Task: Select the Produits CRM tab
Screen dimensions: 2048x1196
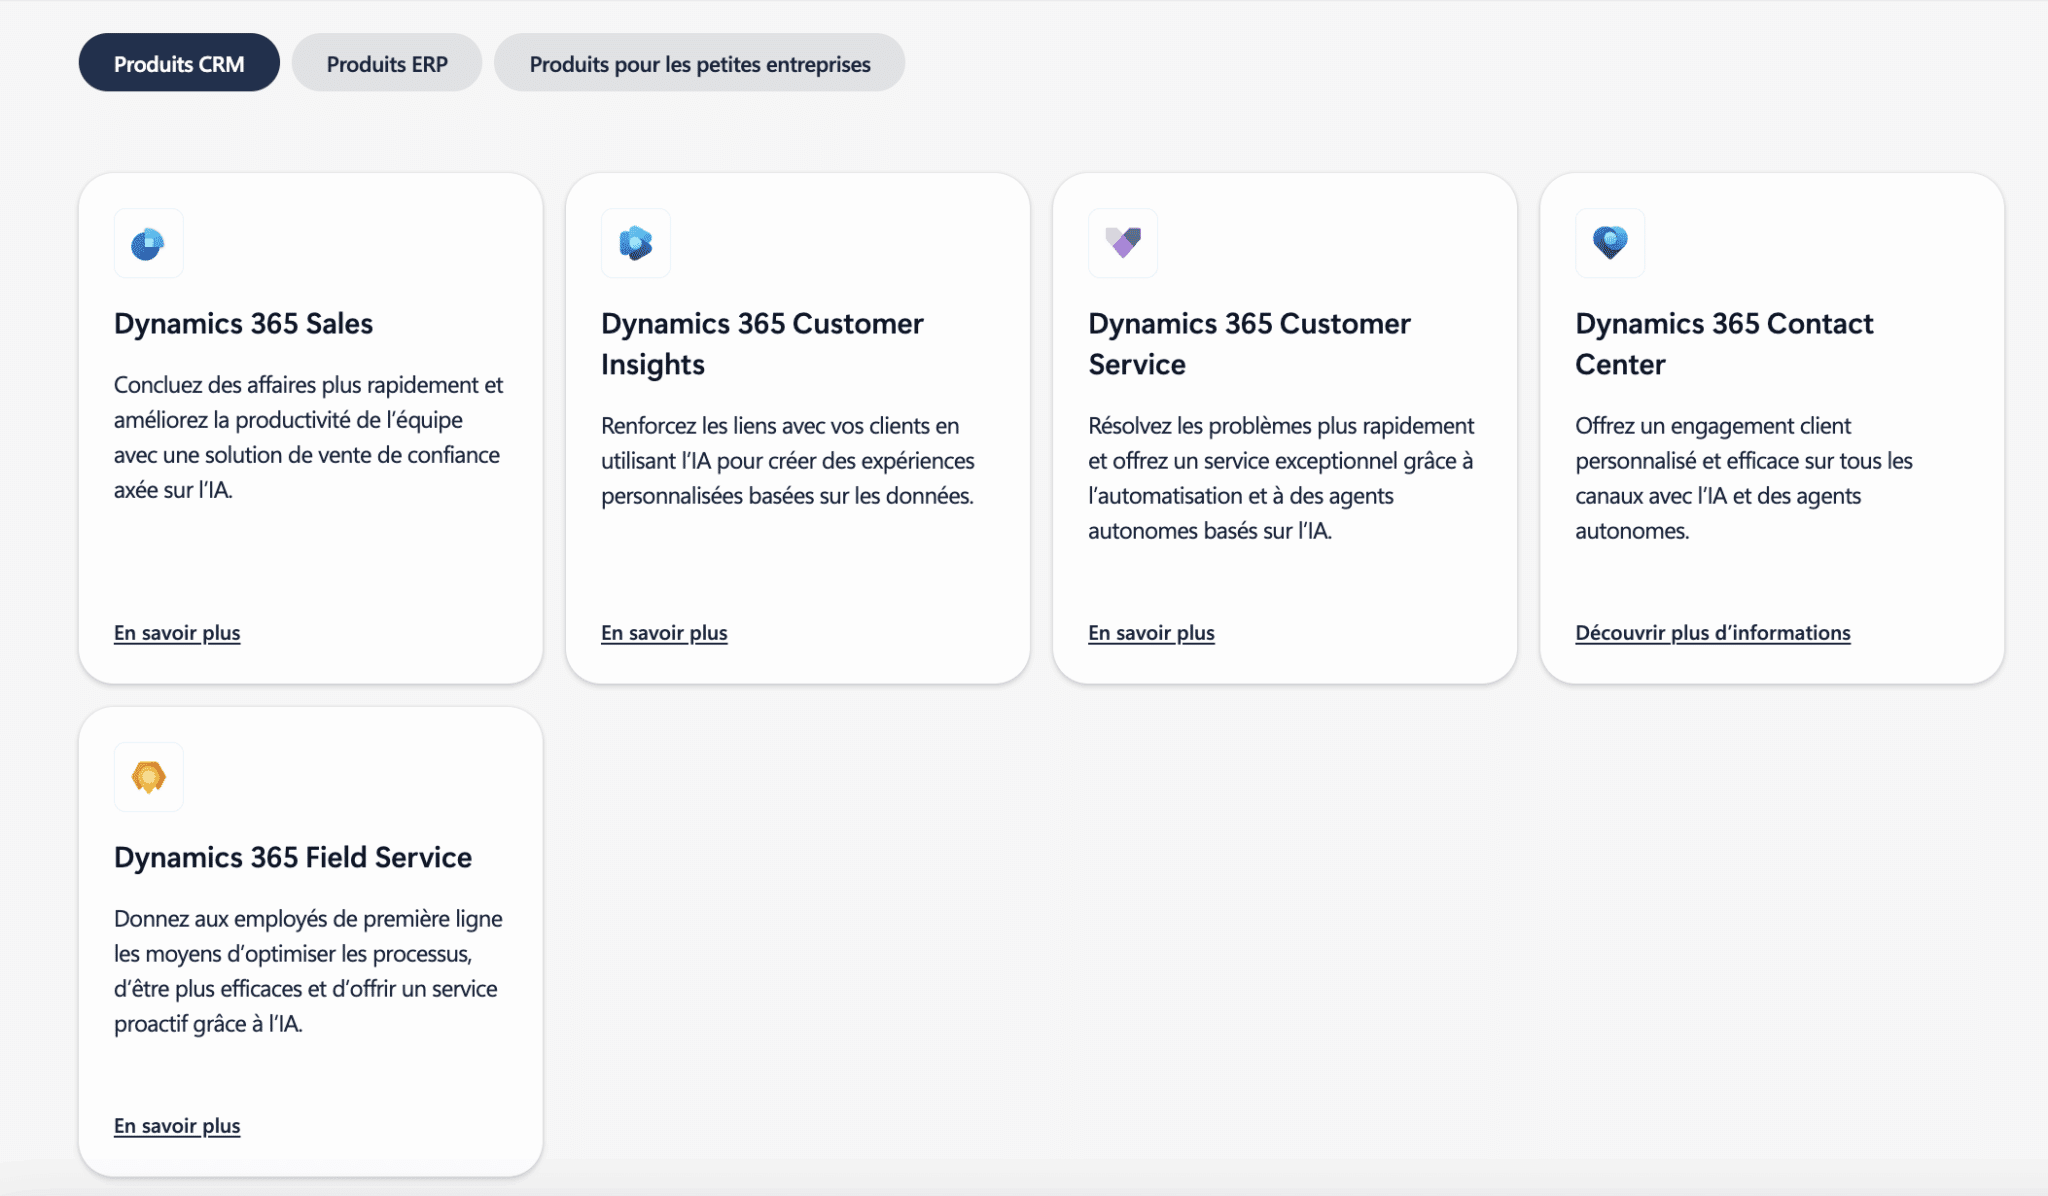Action: tap(179, 63)
